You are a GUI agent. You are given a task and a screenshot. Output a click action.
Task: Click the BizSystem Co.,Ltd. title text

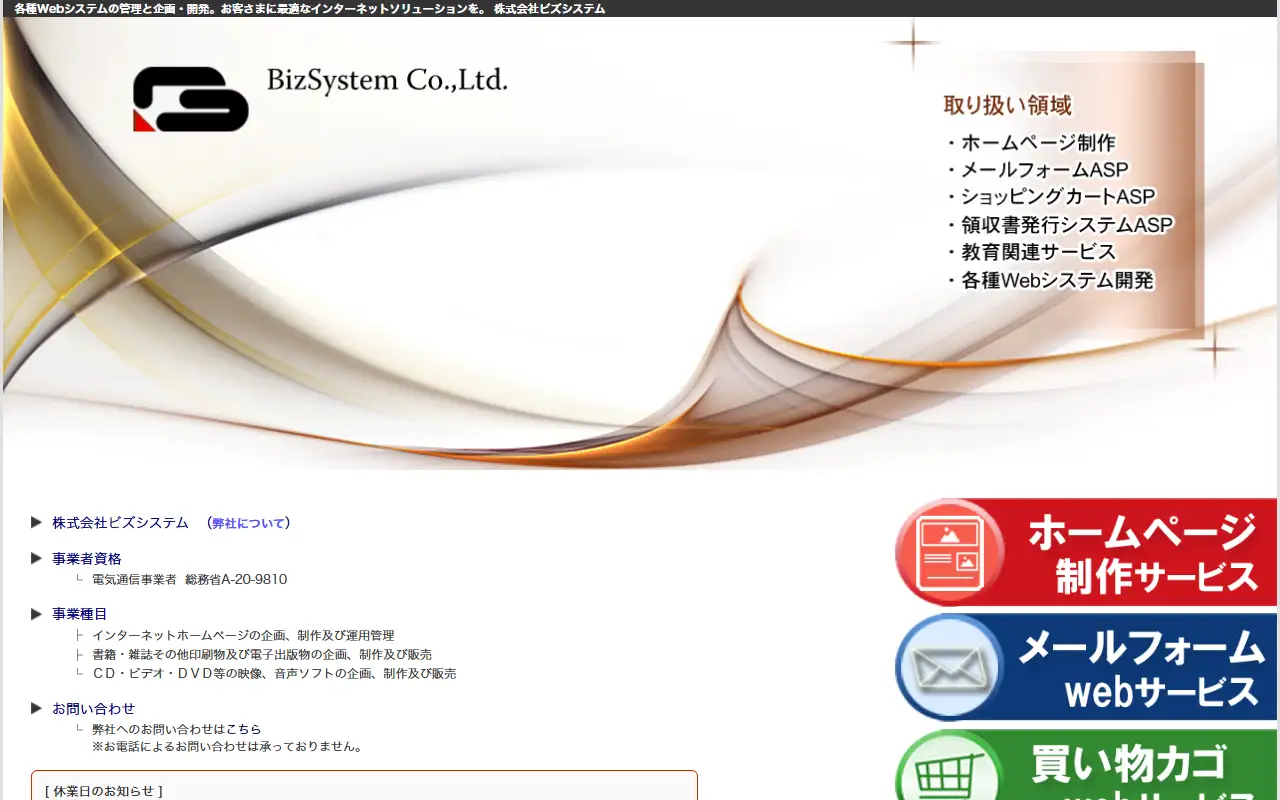click(387, 80)
